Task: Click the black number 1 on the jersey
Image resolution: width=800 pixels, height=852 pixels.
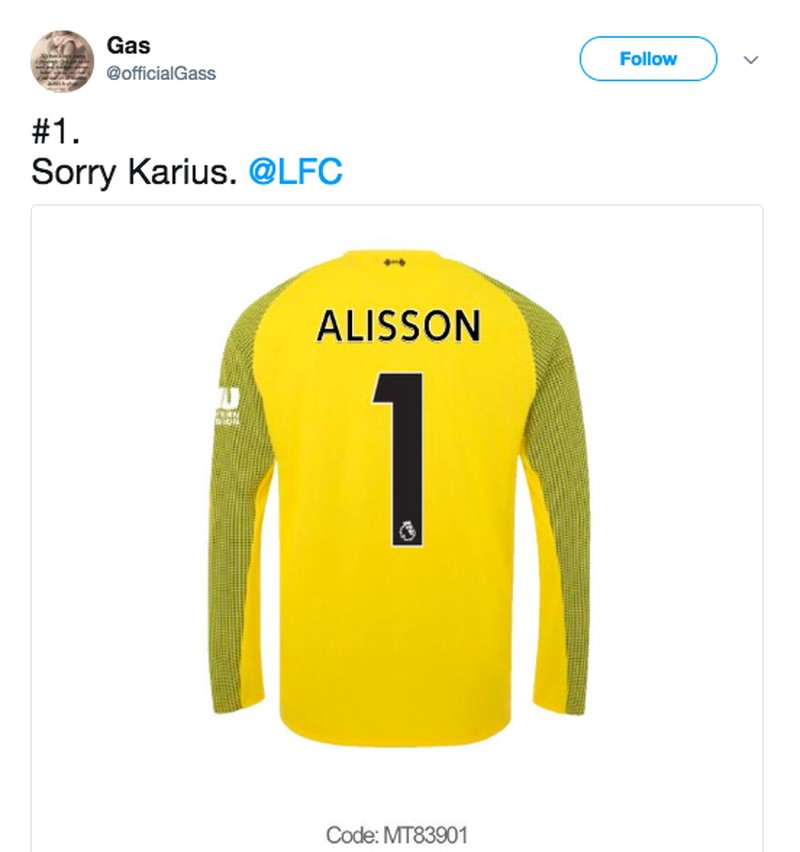Action: (x=401, y=459)
